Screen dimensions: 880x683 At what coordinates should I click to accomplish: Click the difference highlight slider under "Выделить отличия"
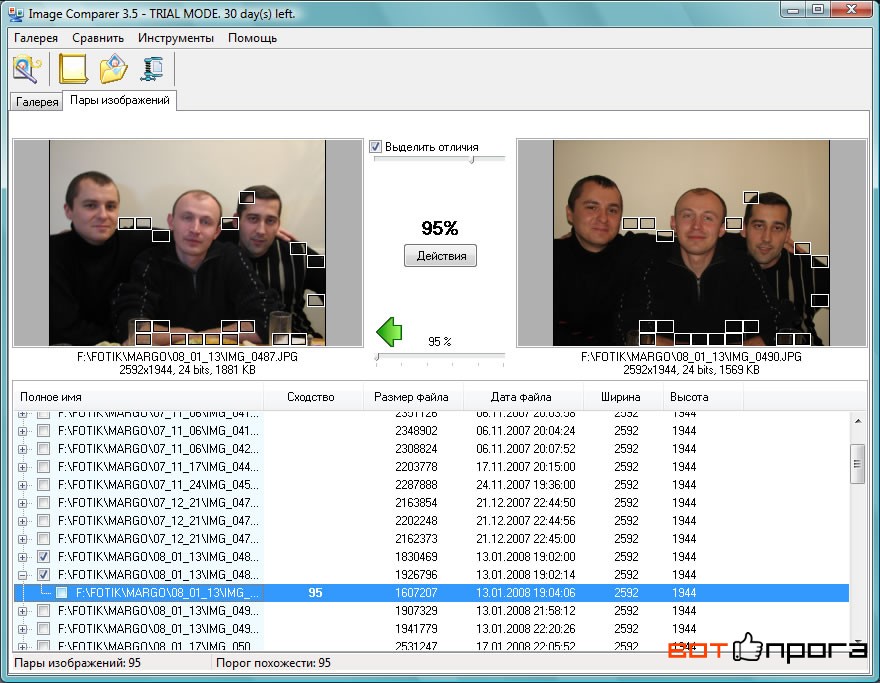439,160
